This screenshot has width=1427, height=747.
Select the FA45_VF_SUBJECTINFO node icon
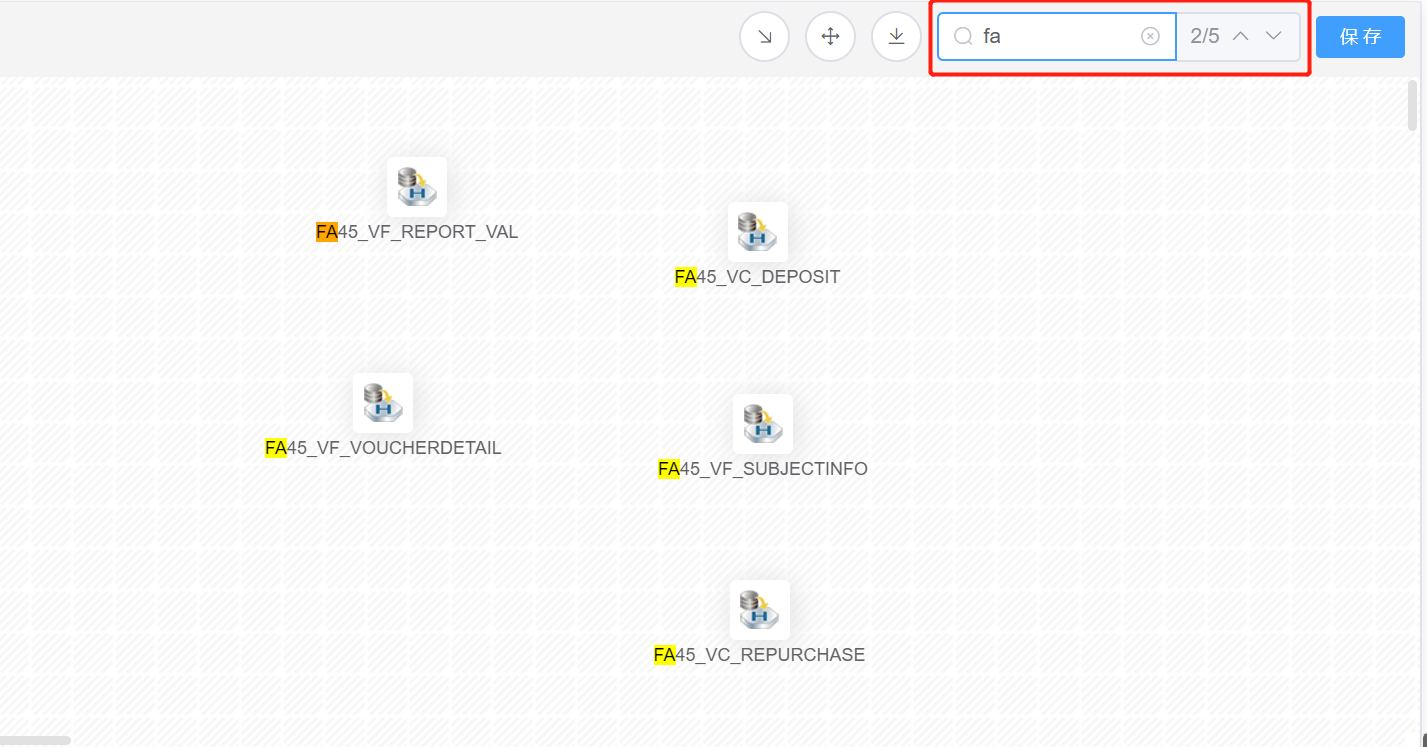click(x=763, y=424)
